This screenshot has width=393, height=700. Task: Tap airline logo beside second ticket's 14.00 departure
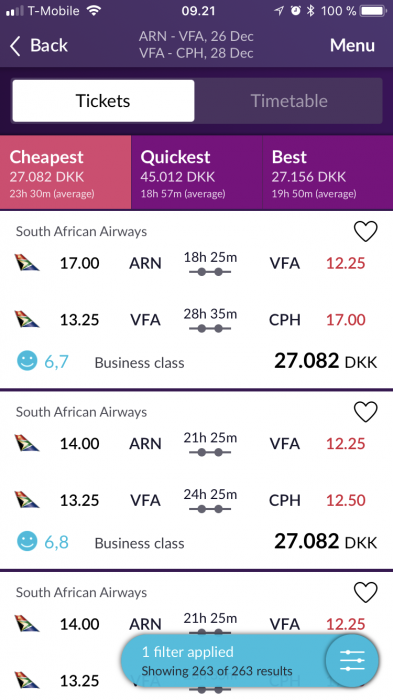click(27, 443)
